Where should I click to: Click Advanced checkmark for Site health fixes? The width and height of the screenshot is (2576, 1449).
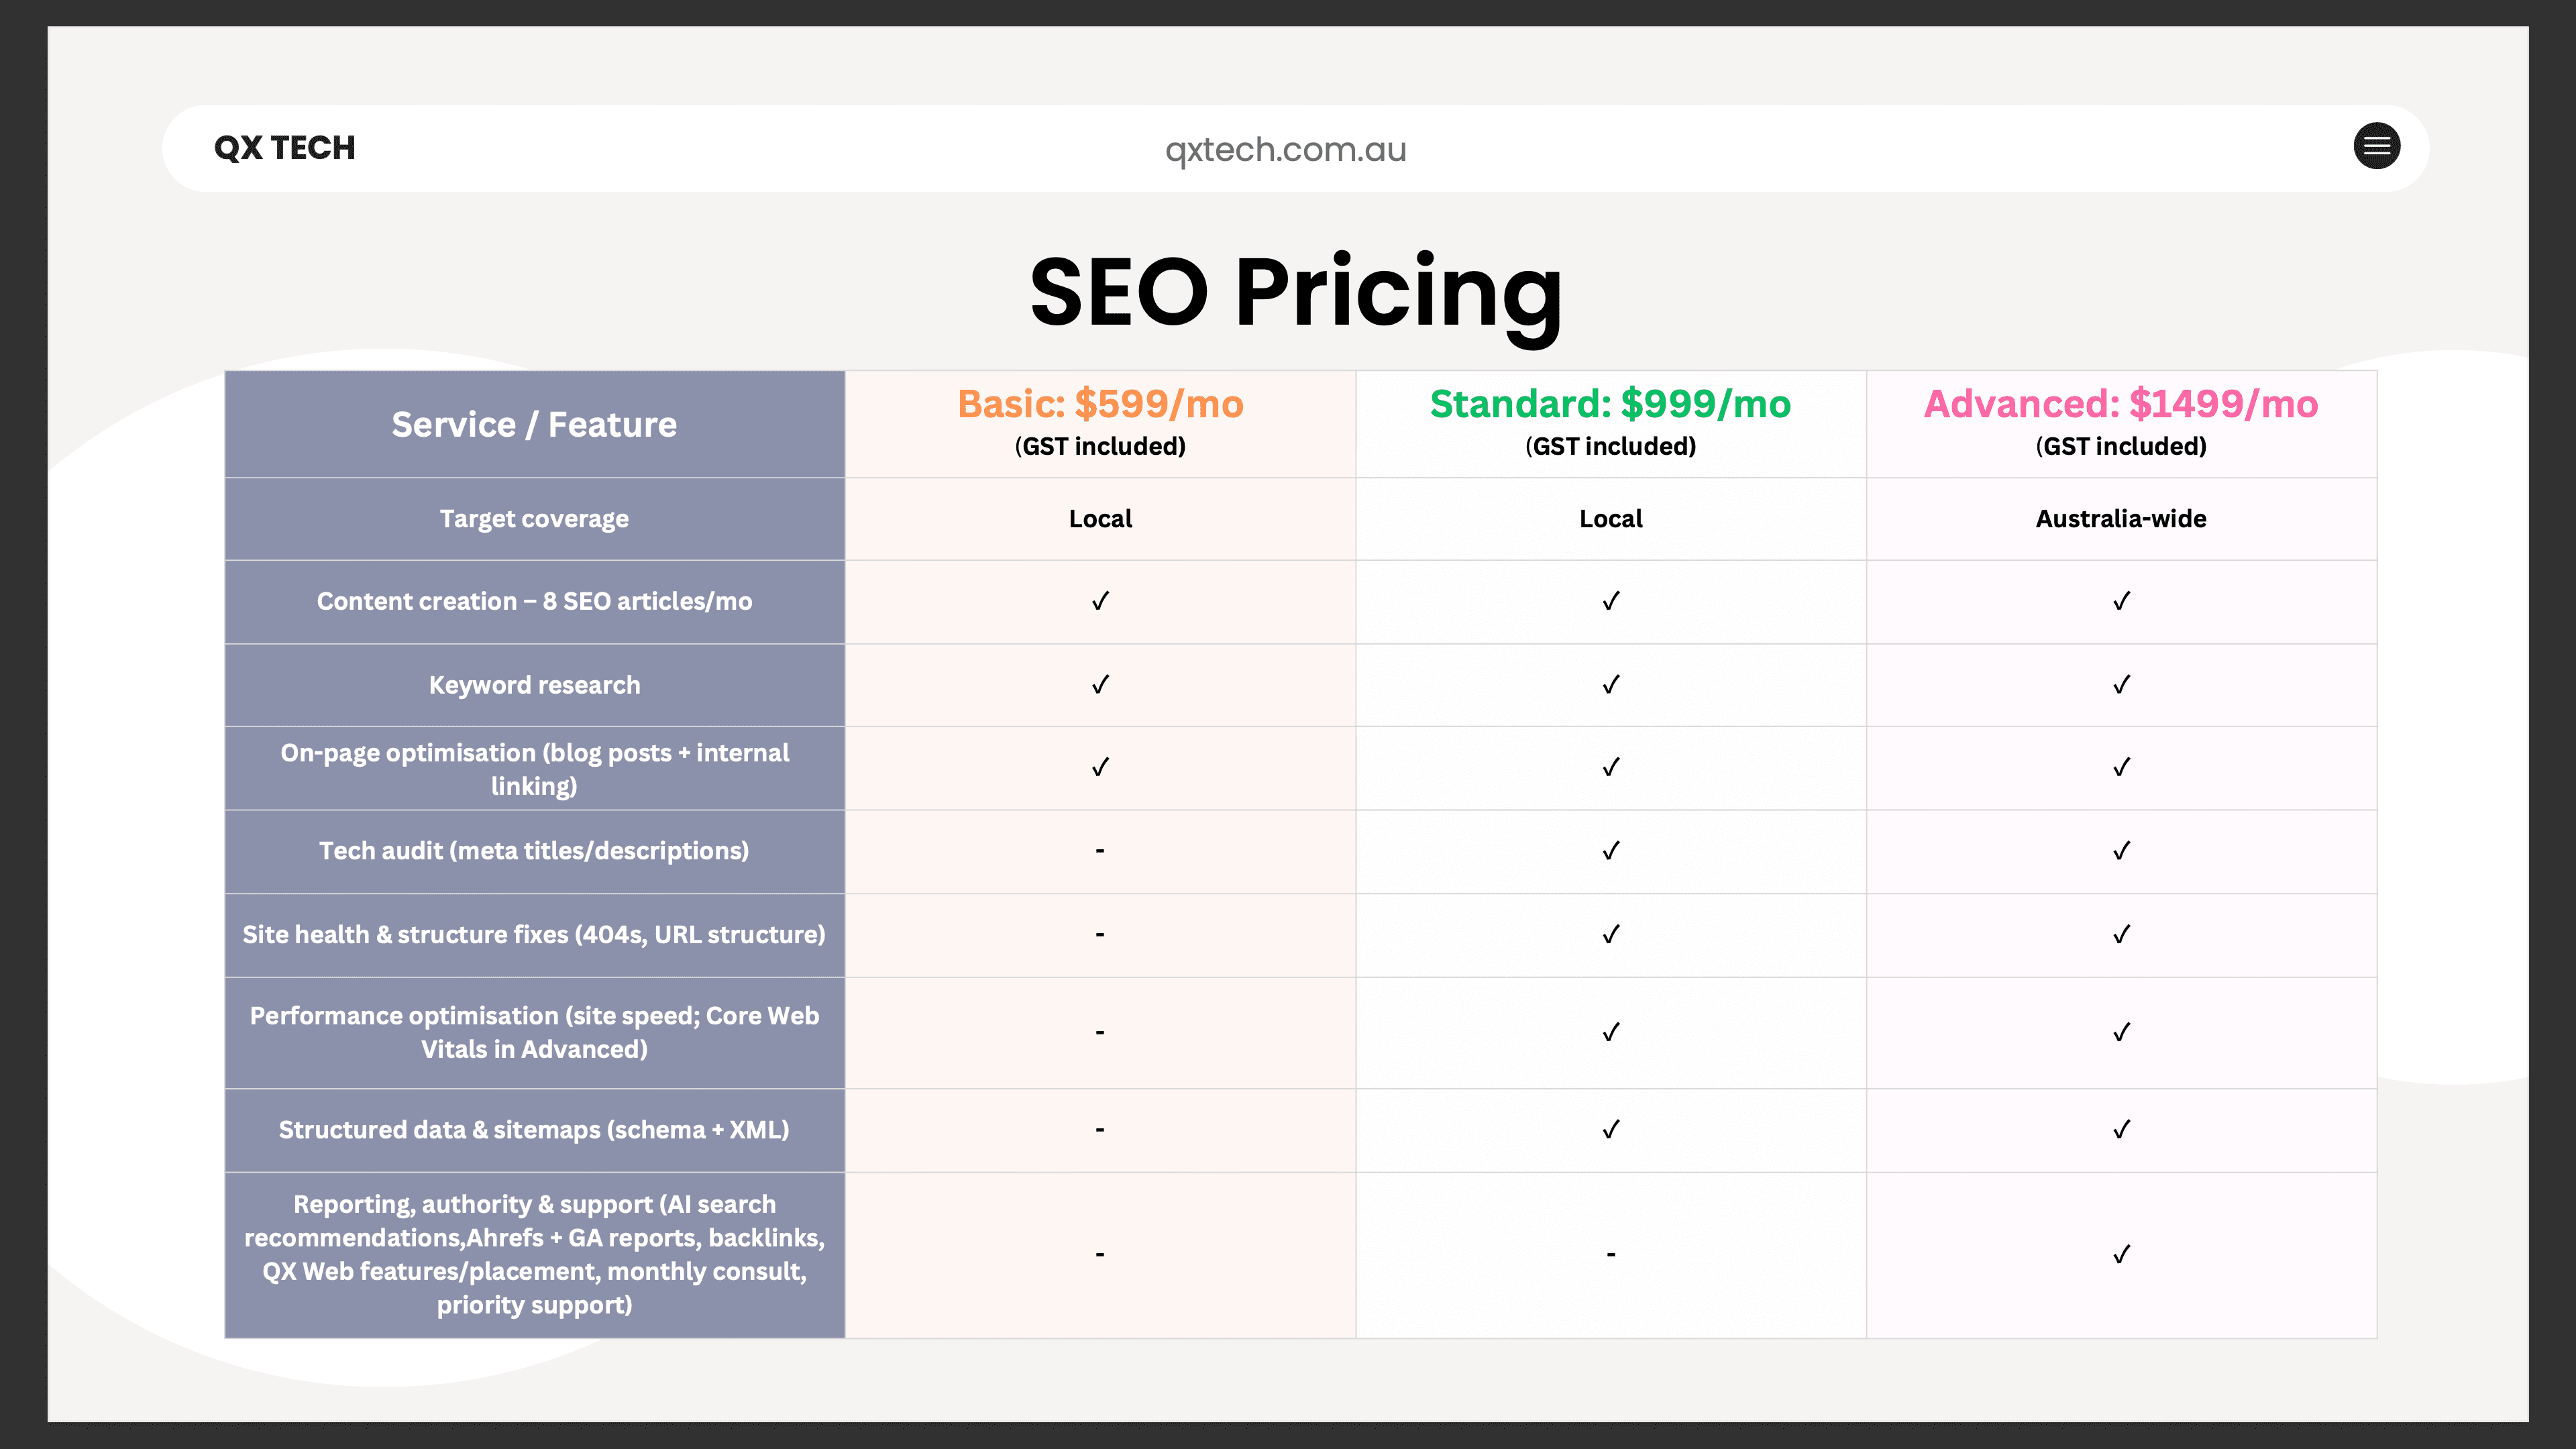tap(2121, 934)
